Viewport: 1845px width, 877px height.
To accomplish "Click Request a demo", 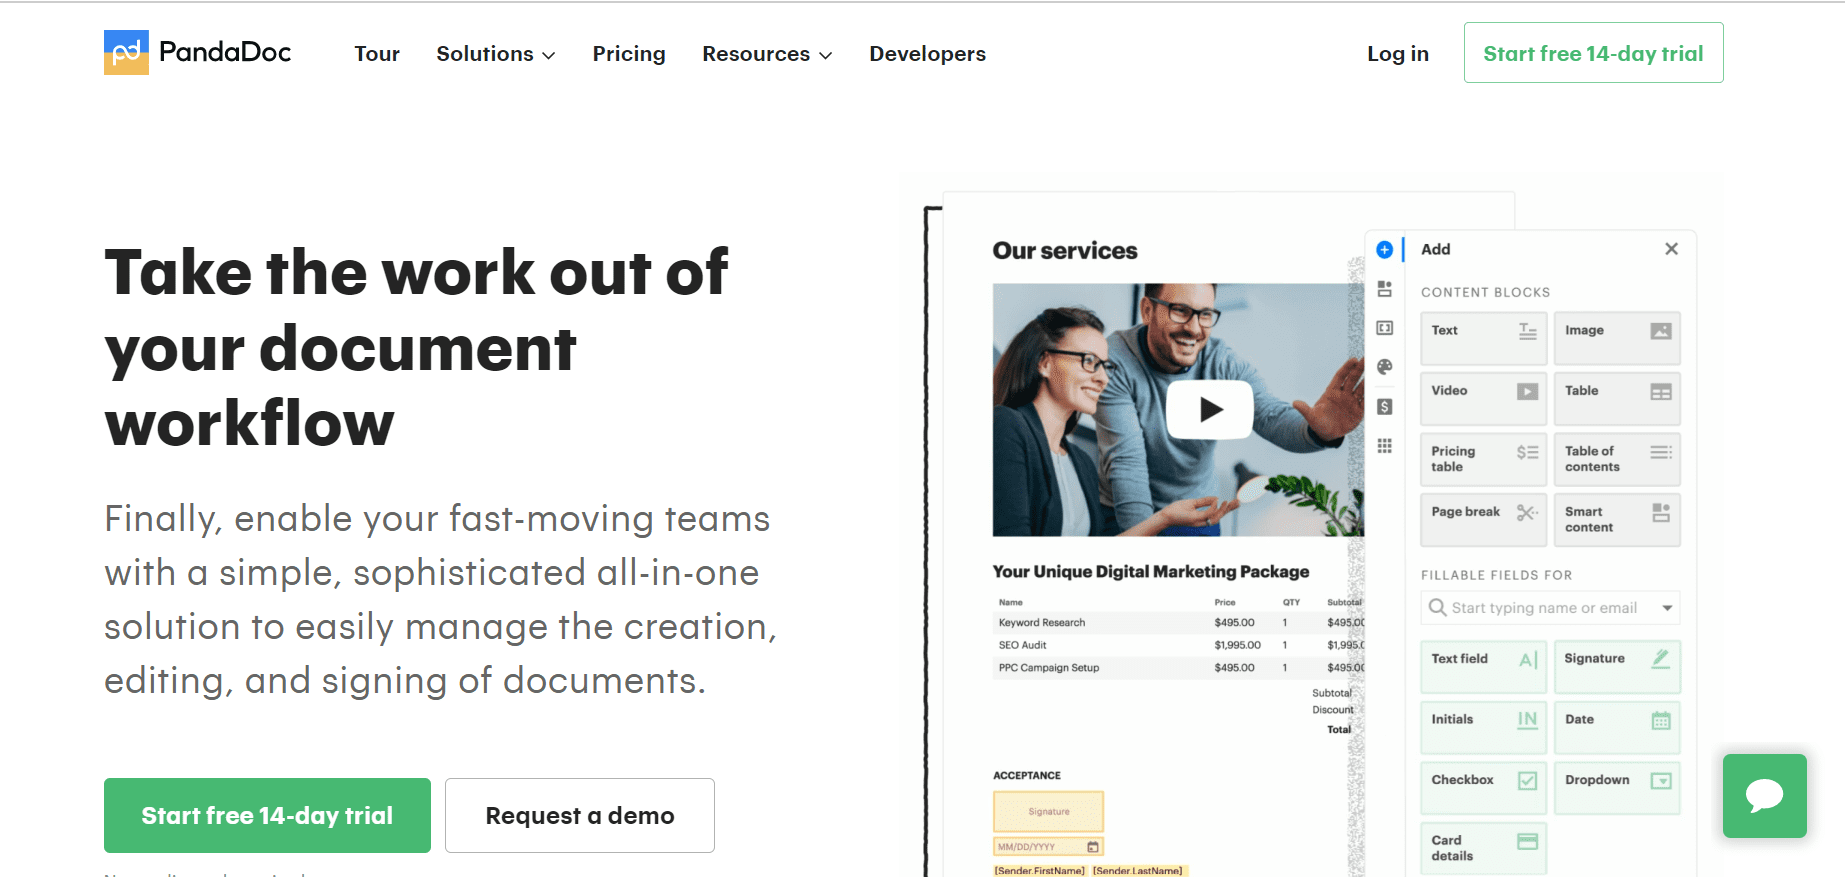I will (x=580, y=815).
